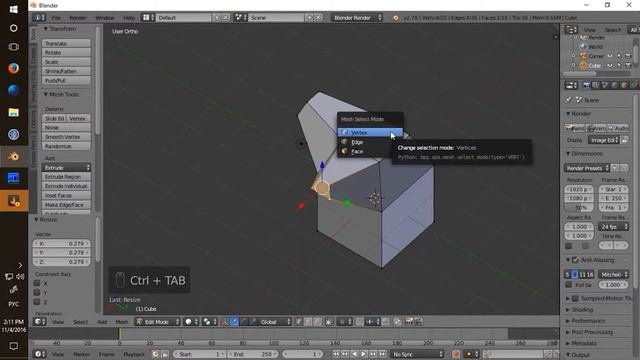Viewport: 640px width, 360px height.
Task: Open the Windows Start menu
Action: (13, 9)
